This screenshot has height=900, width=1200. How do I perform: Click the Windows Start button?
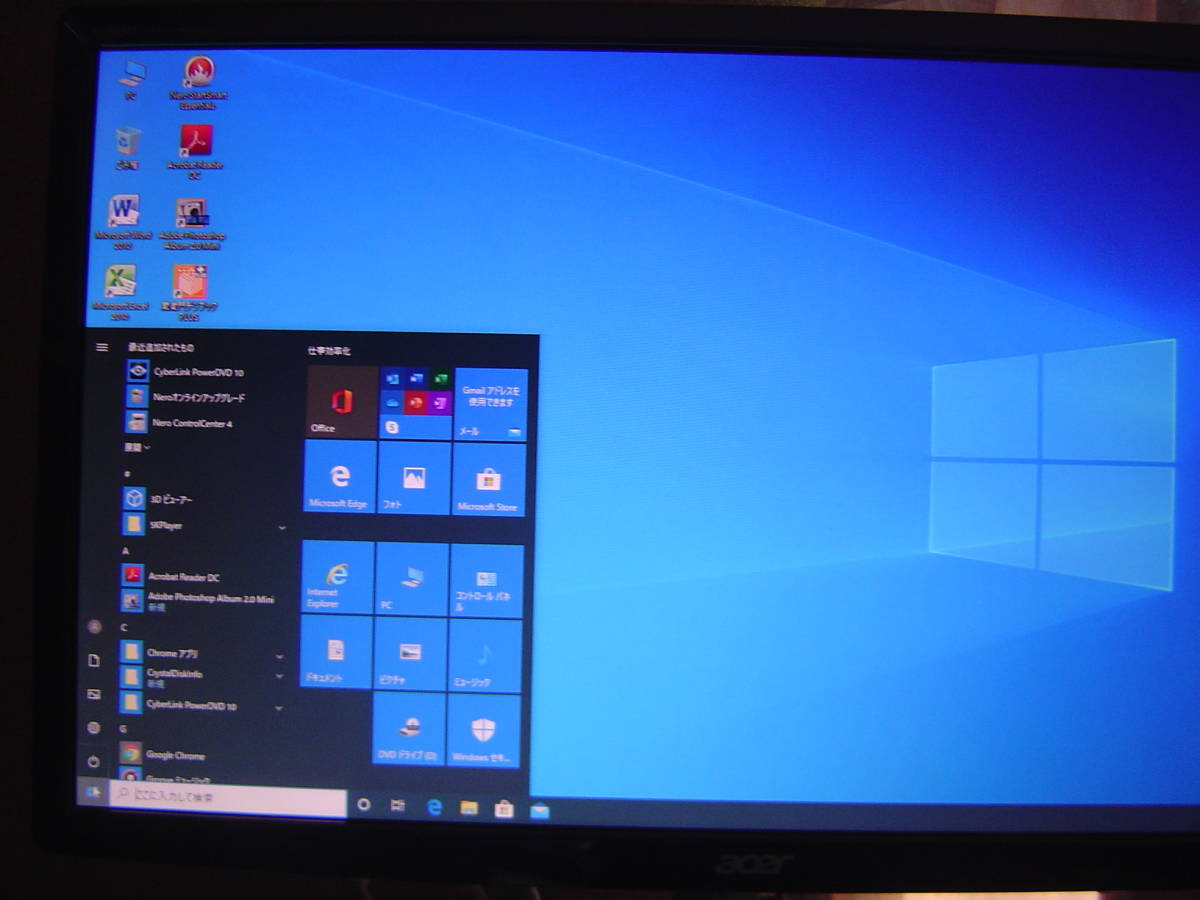pos(92,792)
